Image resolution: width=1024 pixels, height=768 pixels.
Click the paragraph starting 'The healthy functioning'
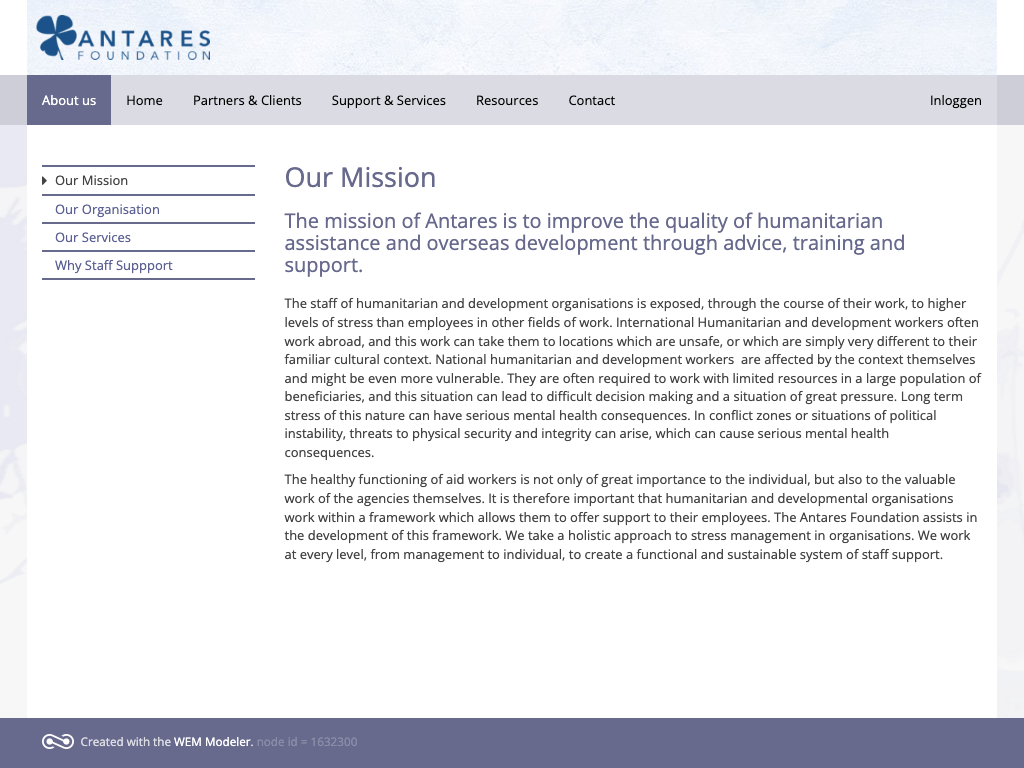click(631, 517)
